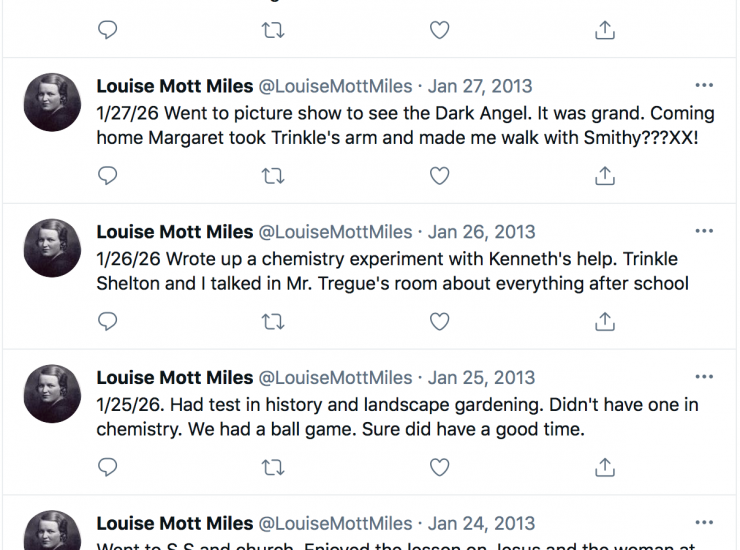Reply to the Jan 27, 2013 tweet

point(108,176)
